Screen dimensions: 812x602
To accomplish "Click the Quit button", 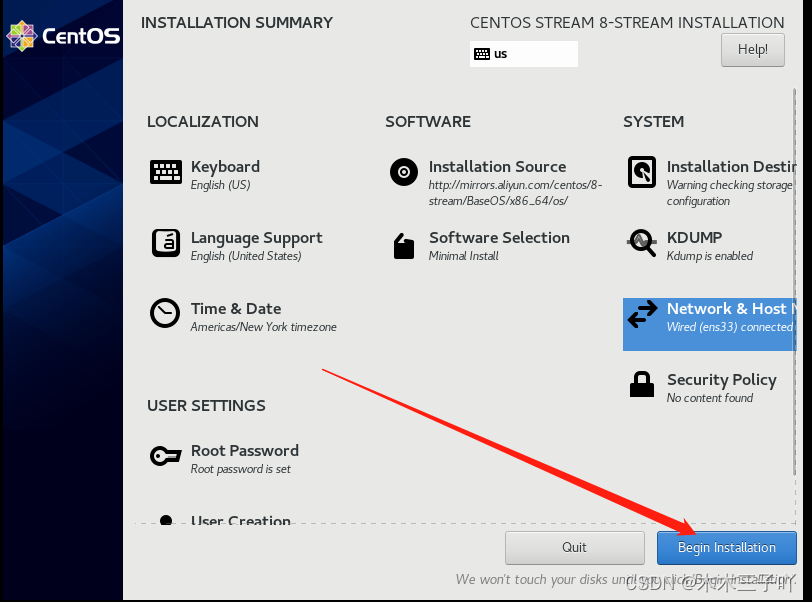I will pos(574,548).
